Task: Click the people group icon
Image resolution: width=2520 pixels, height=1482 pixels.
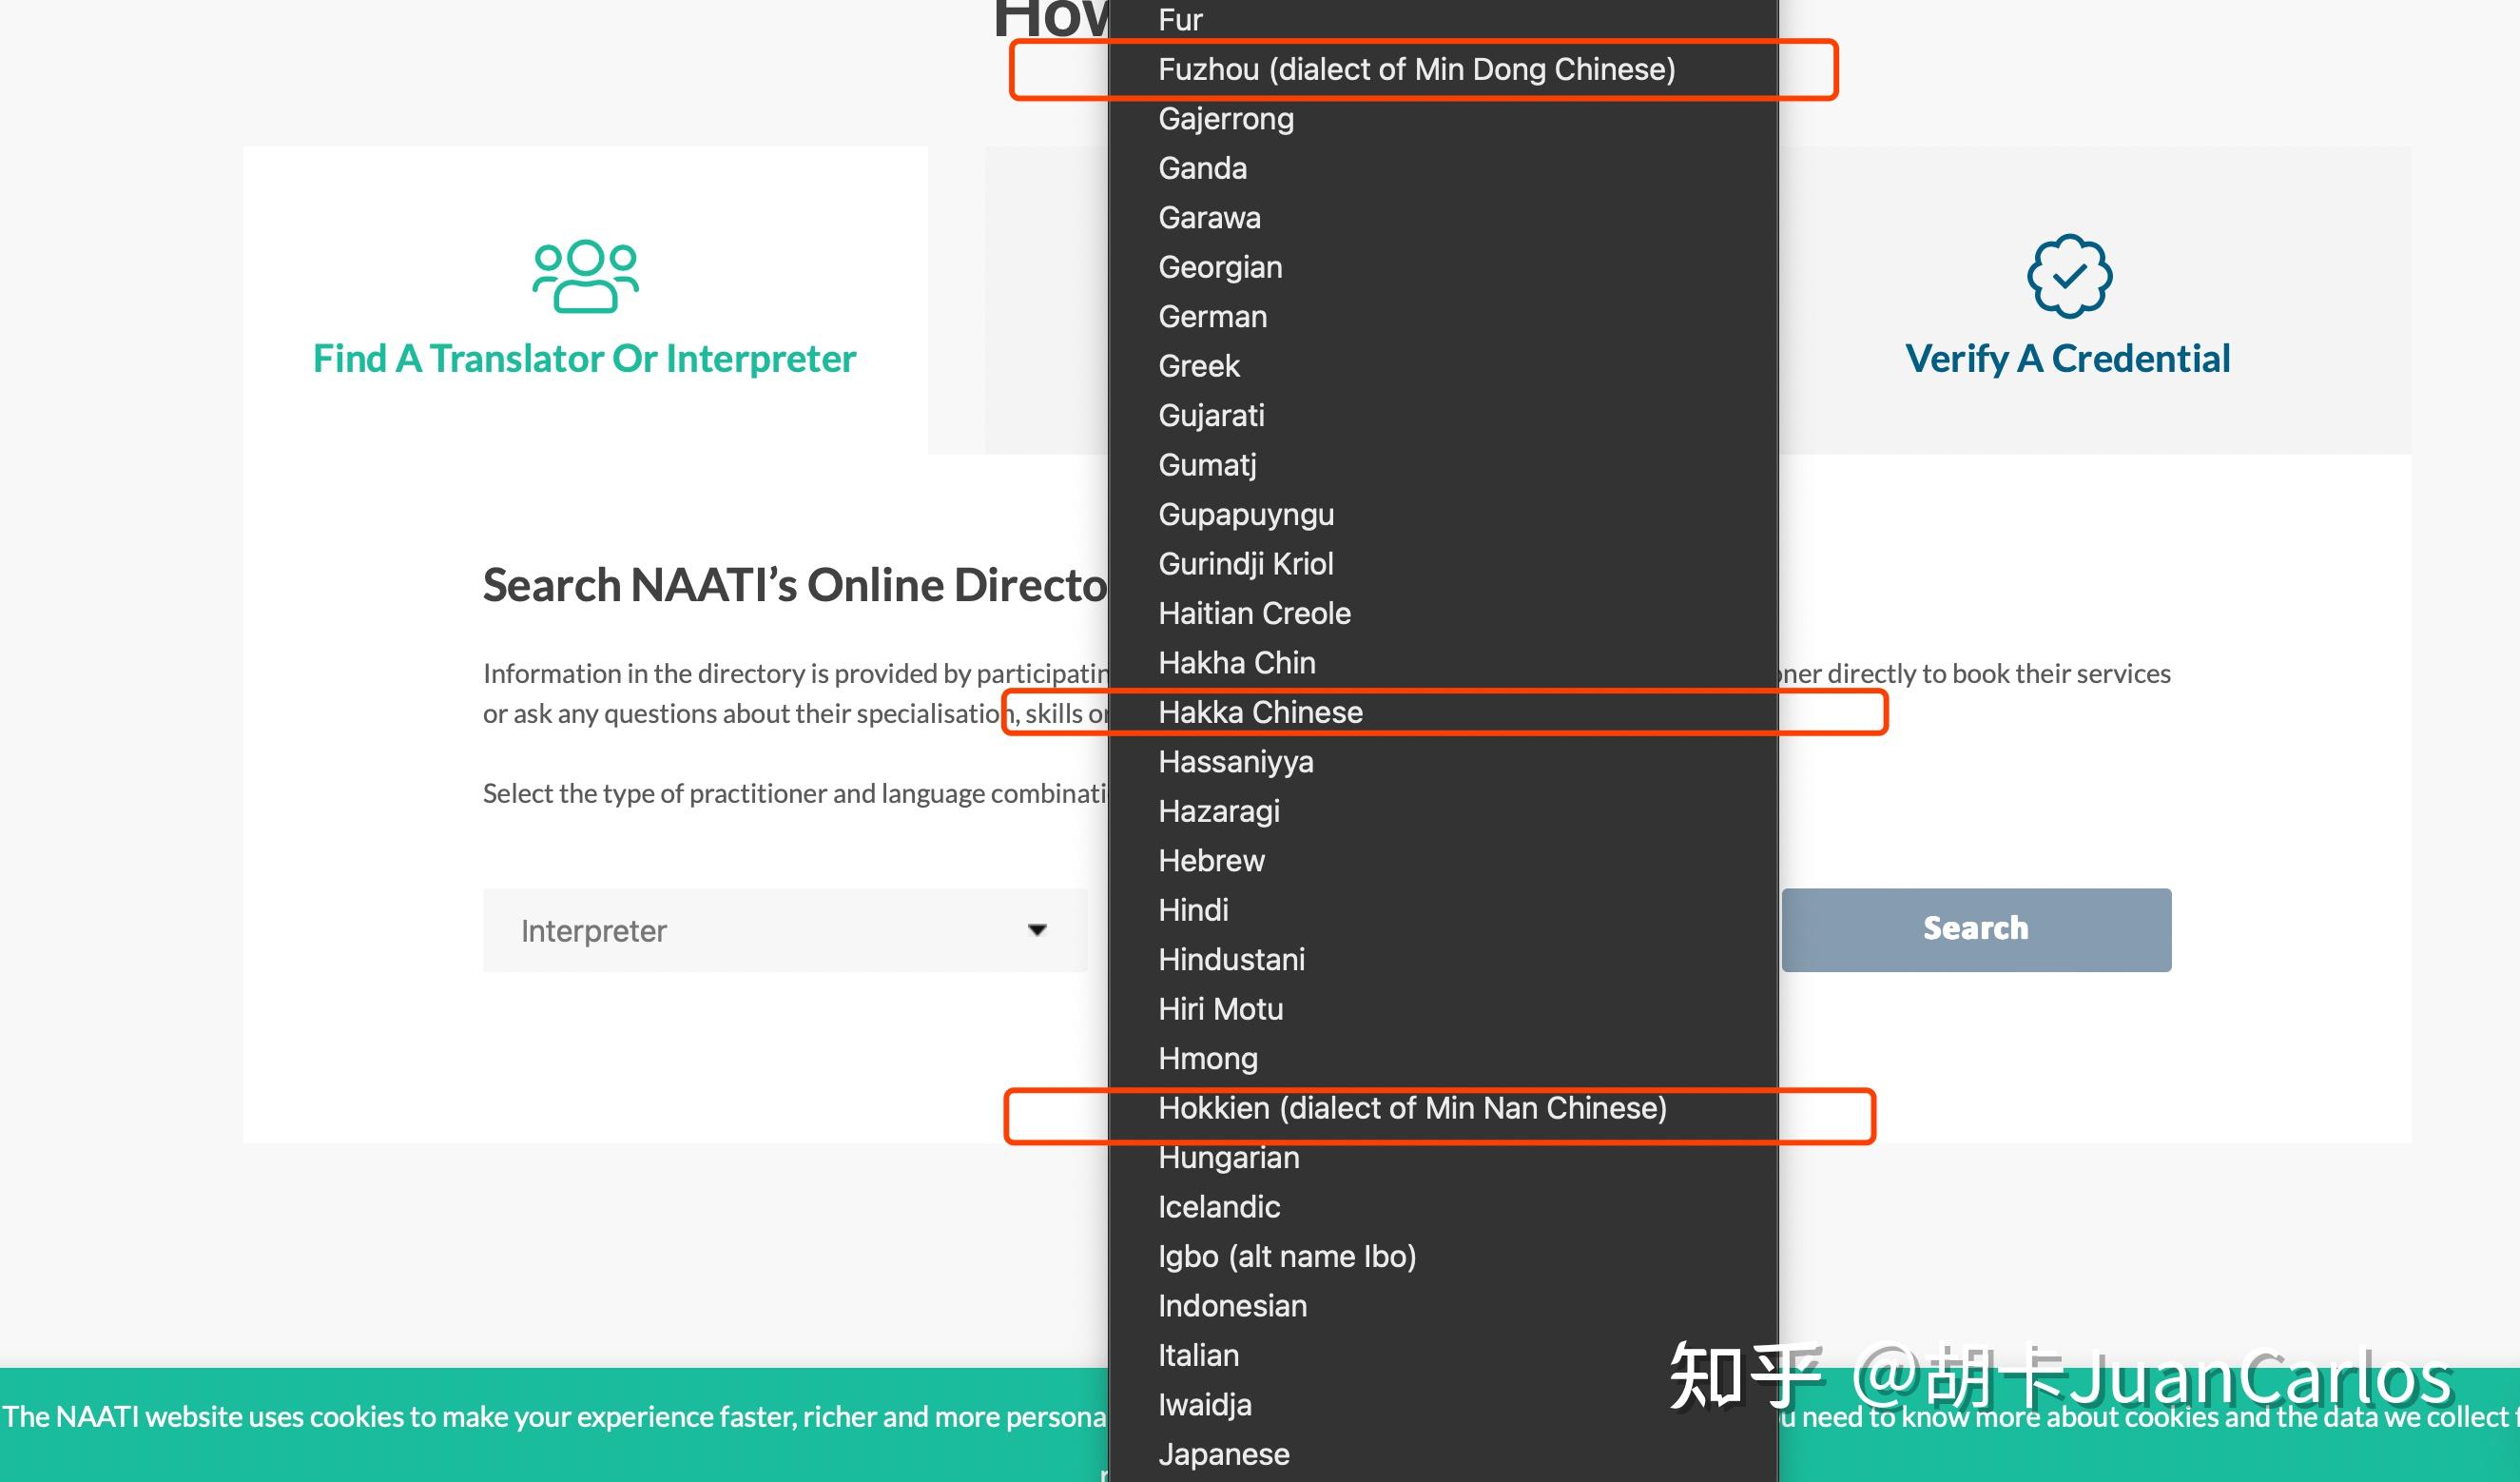Action: coord(585,276)
